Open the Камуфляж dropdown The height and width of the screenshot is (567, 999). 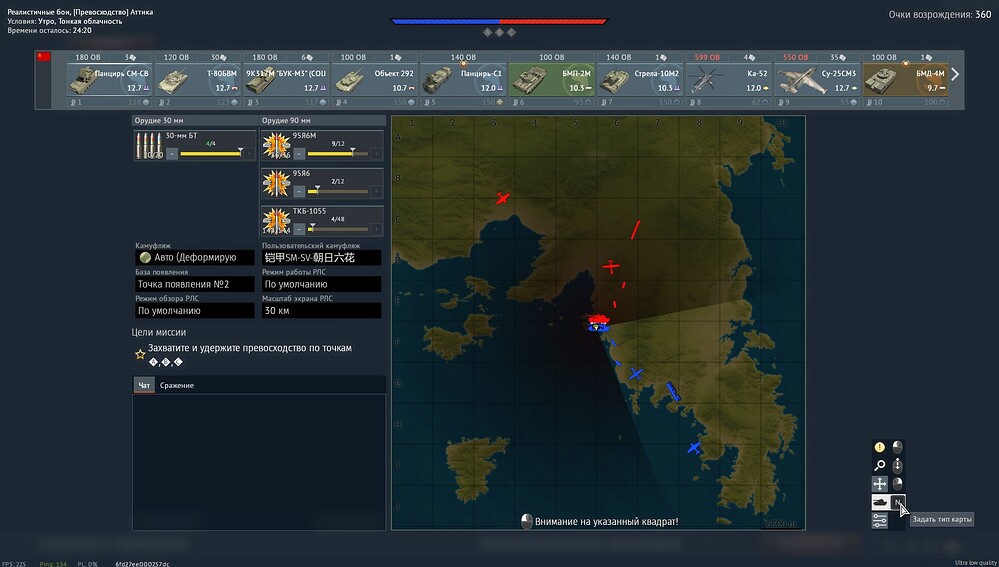194,257
